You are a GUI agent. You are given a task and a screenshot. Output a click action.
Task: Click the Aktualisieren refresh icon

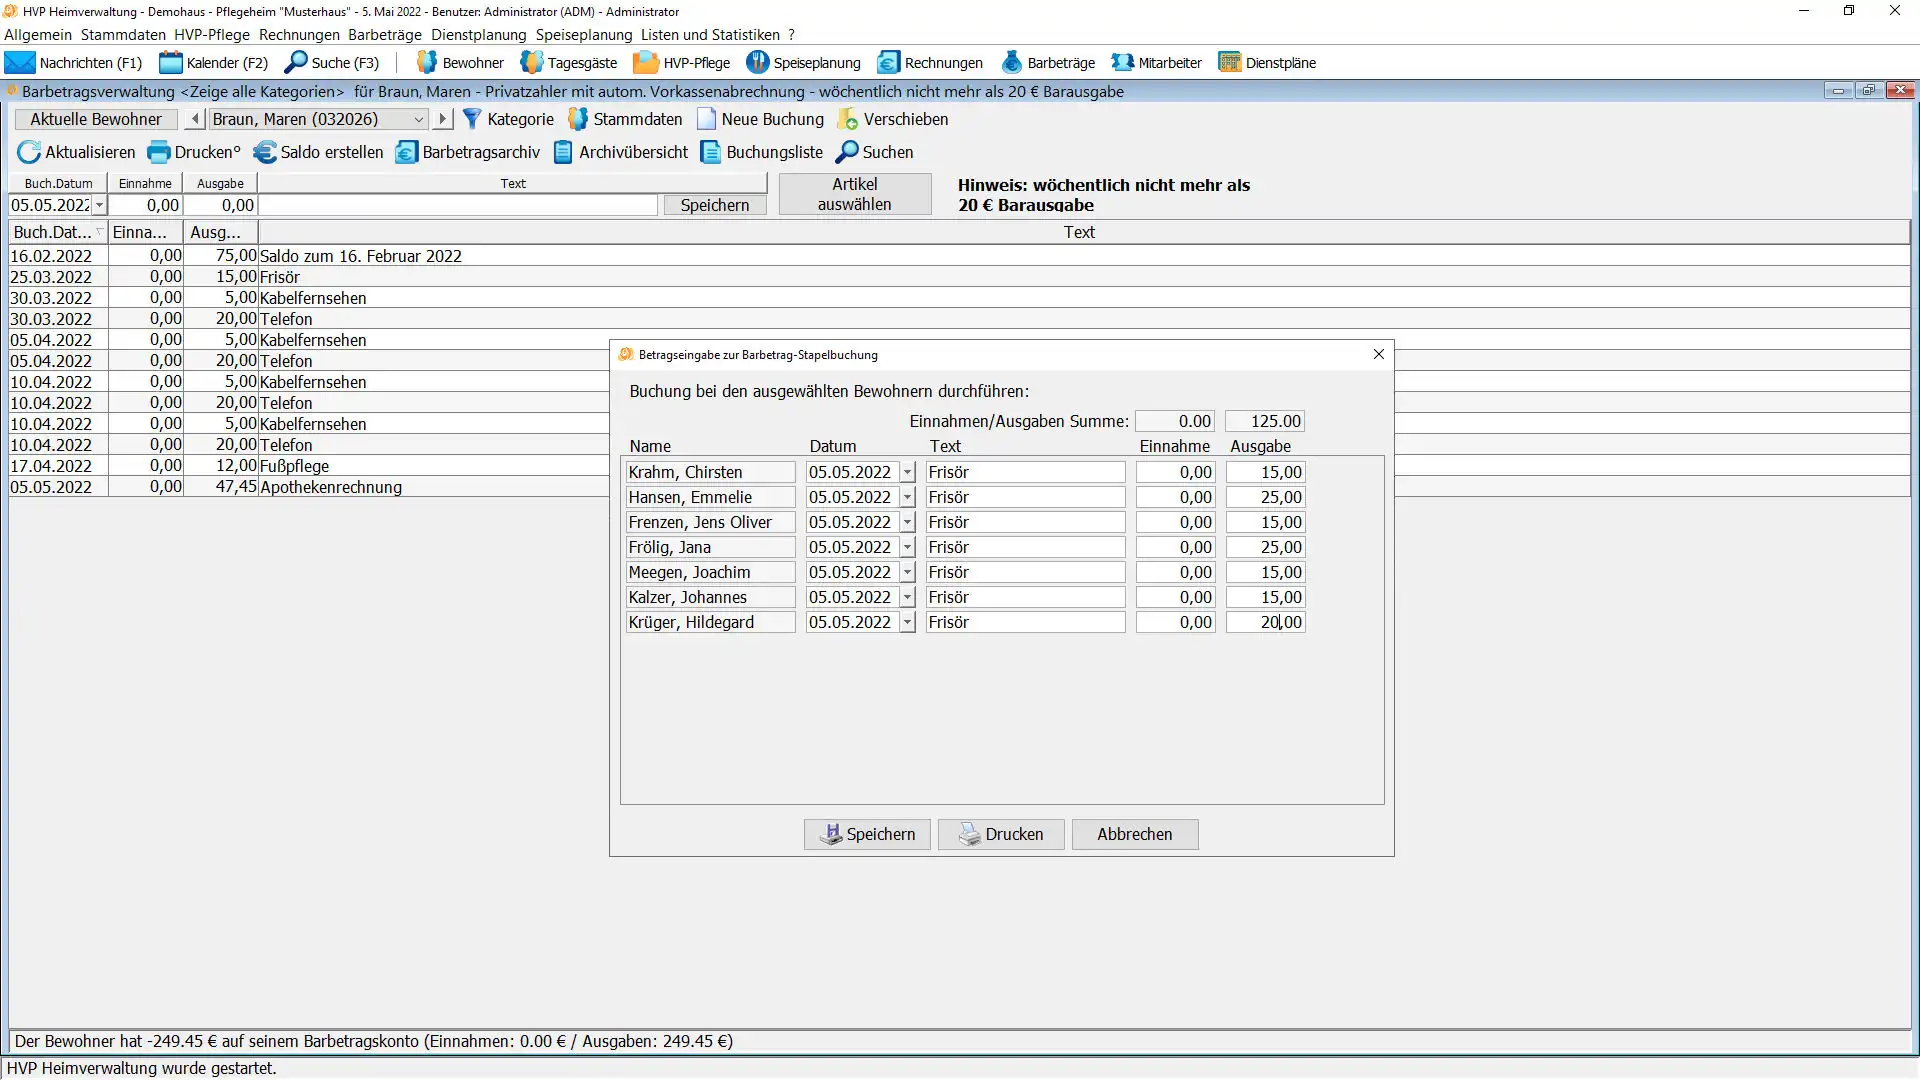pyautogui.click(x=29, y=152)
